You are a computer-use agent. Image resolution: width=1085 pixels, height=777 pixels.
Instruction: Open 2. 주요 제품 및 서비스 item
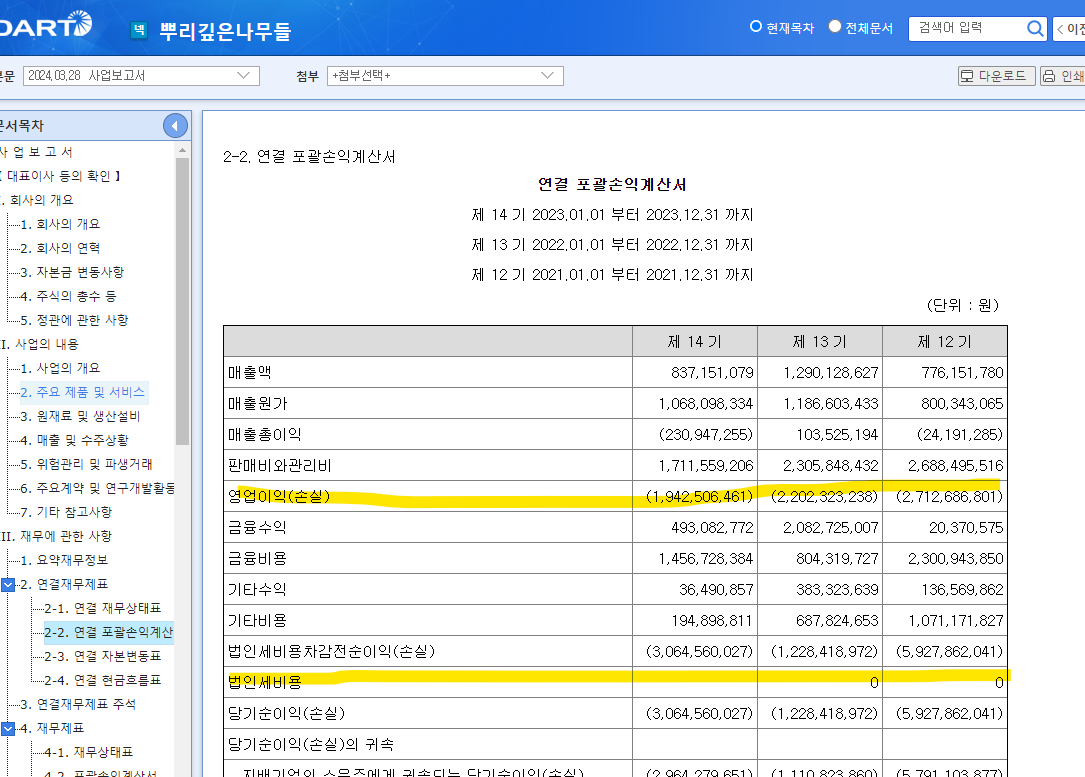83,392
